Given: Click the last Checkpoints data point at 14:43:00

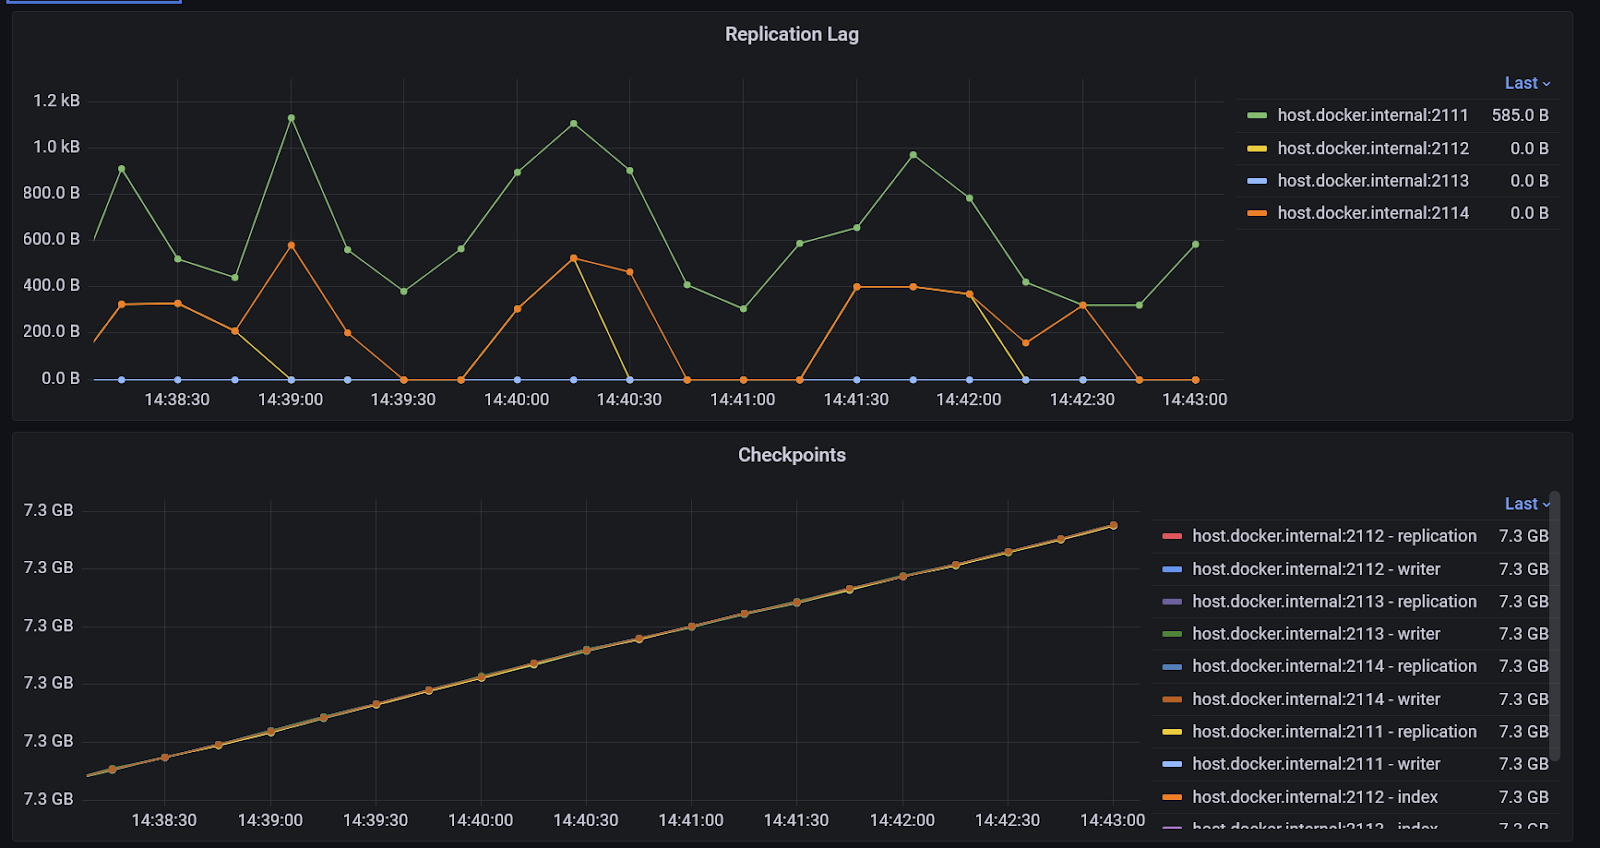Looking at the screenshot, I should point(1113,525).
